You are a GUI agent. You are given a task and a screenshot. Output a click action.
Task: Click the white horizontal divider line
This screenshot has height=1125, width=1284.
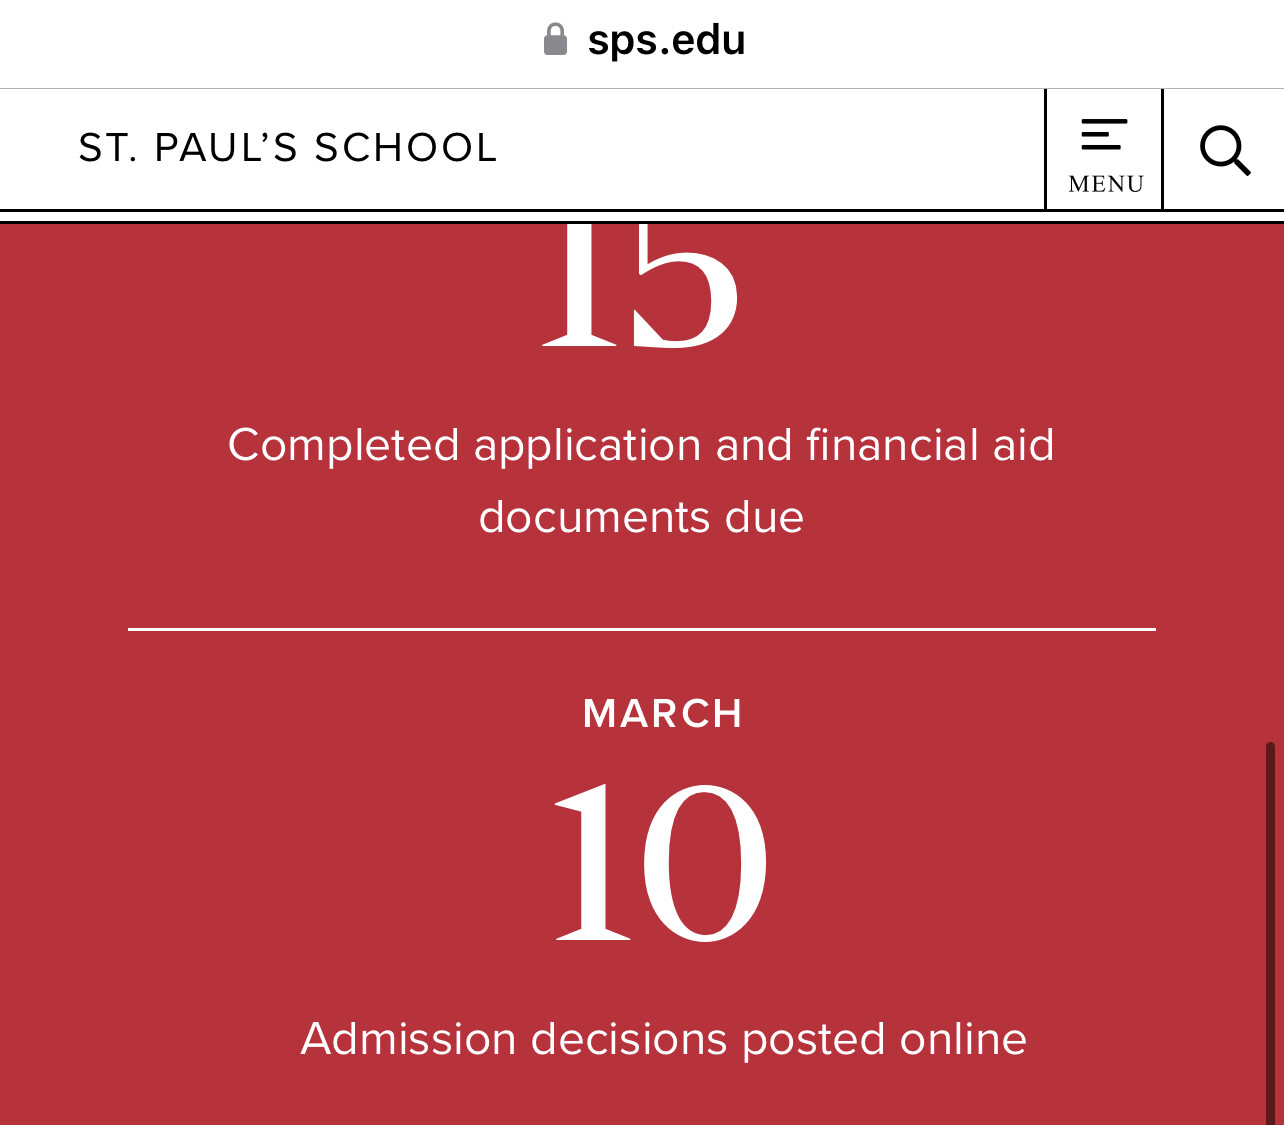641,629
